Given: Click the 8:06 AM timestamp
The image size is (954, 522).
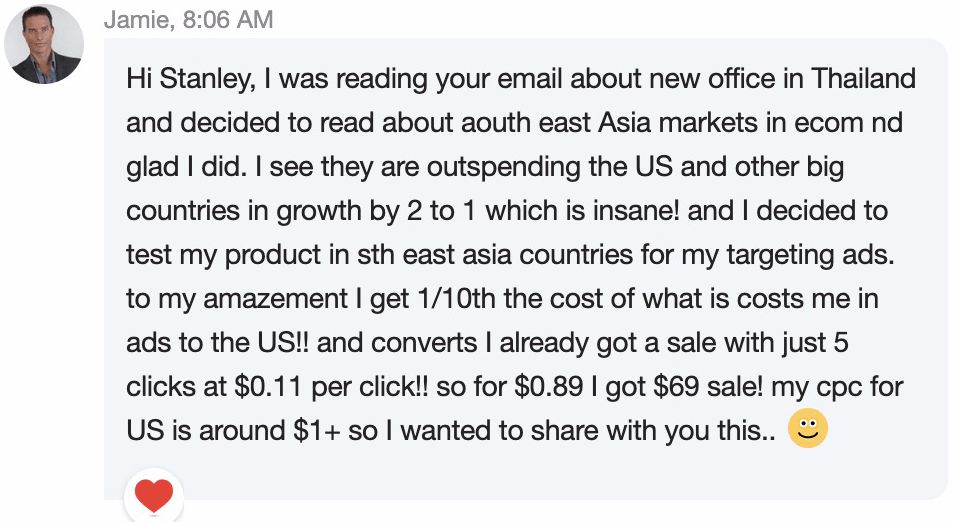Looking at the screenshot, I should click(x=228, y=19).
